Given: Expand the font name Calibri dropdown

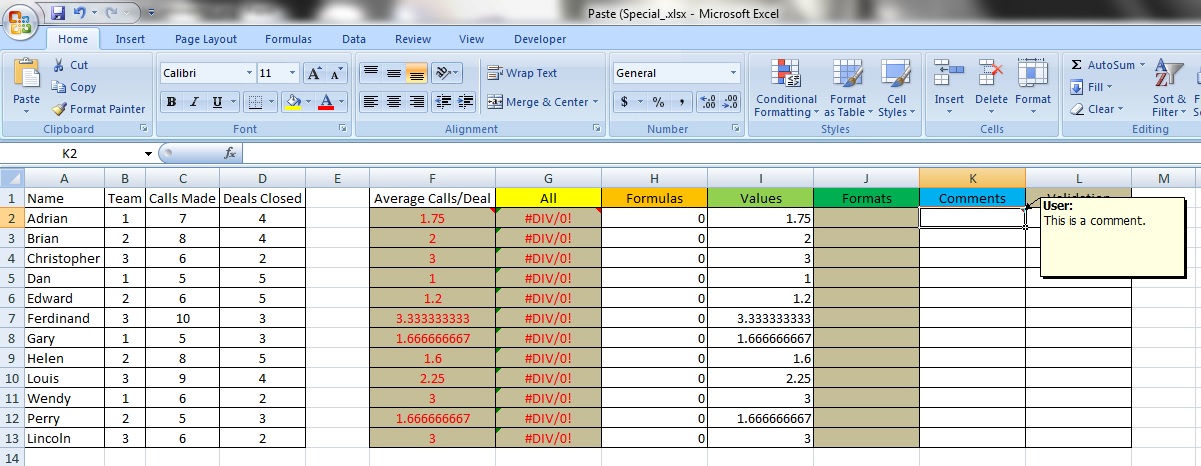Looking at the screenshot, I should pos(249,73).
